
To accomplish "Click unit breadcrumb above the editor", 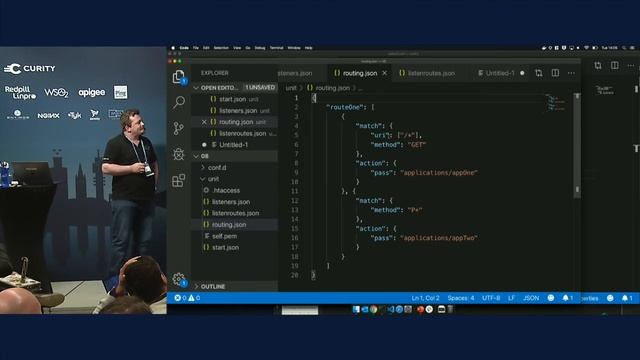I will point(291,88).
